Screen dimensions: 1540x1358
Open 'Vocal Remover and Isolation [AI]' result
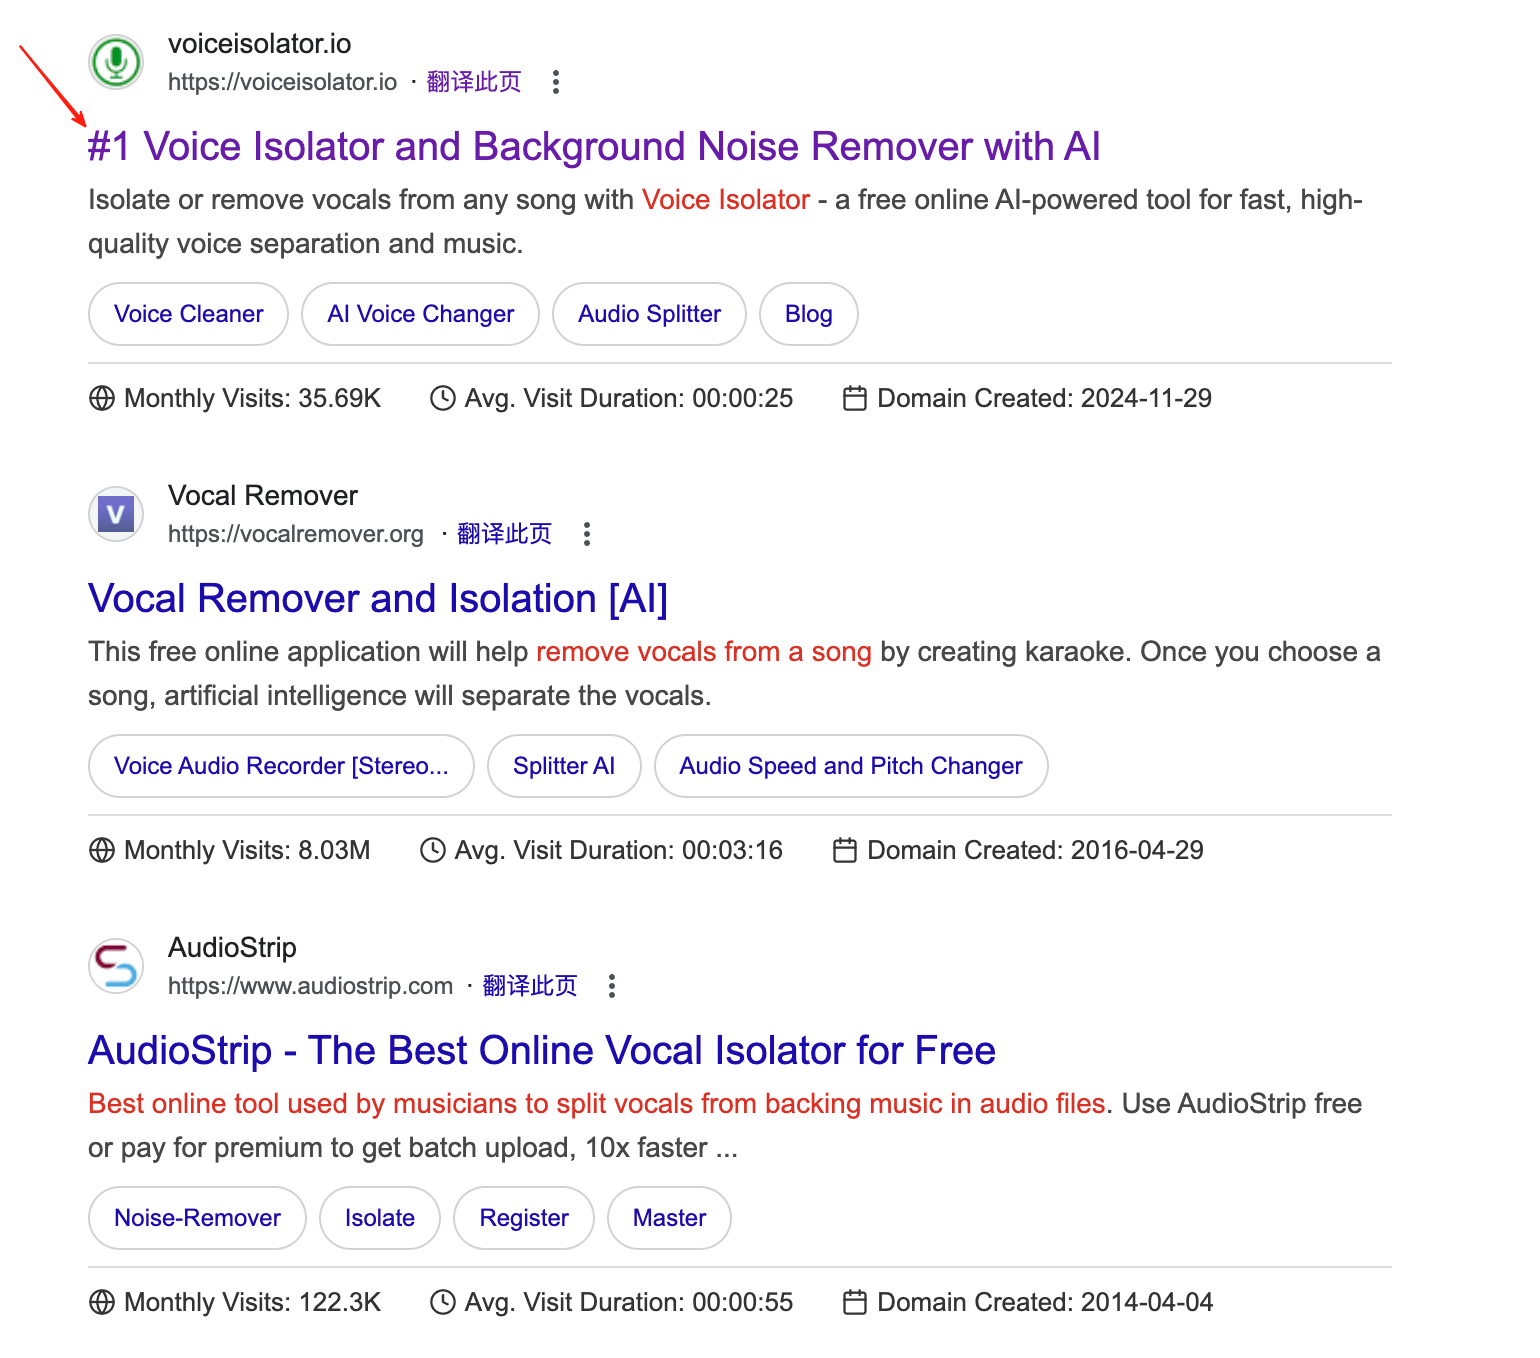[x=378, y=599]
